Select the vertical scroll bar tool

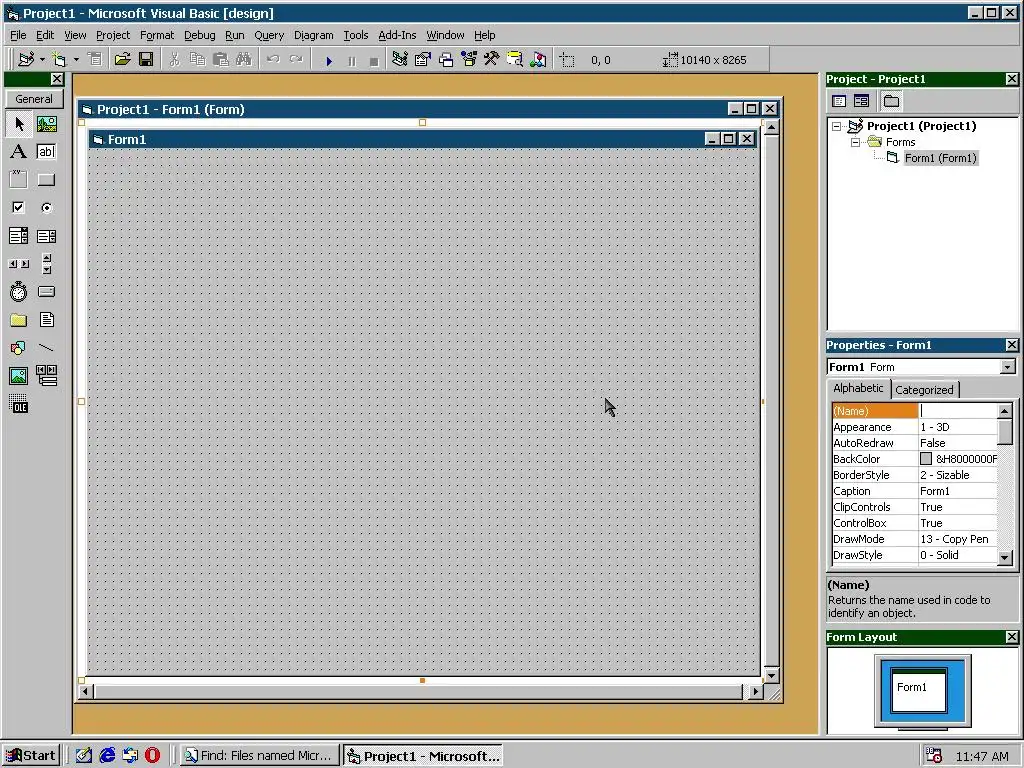pyautogui.click(x=46, y=264)
